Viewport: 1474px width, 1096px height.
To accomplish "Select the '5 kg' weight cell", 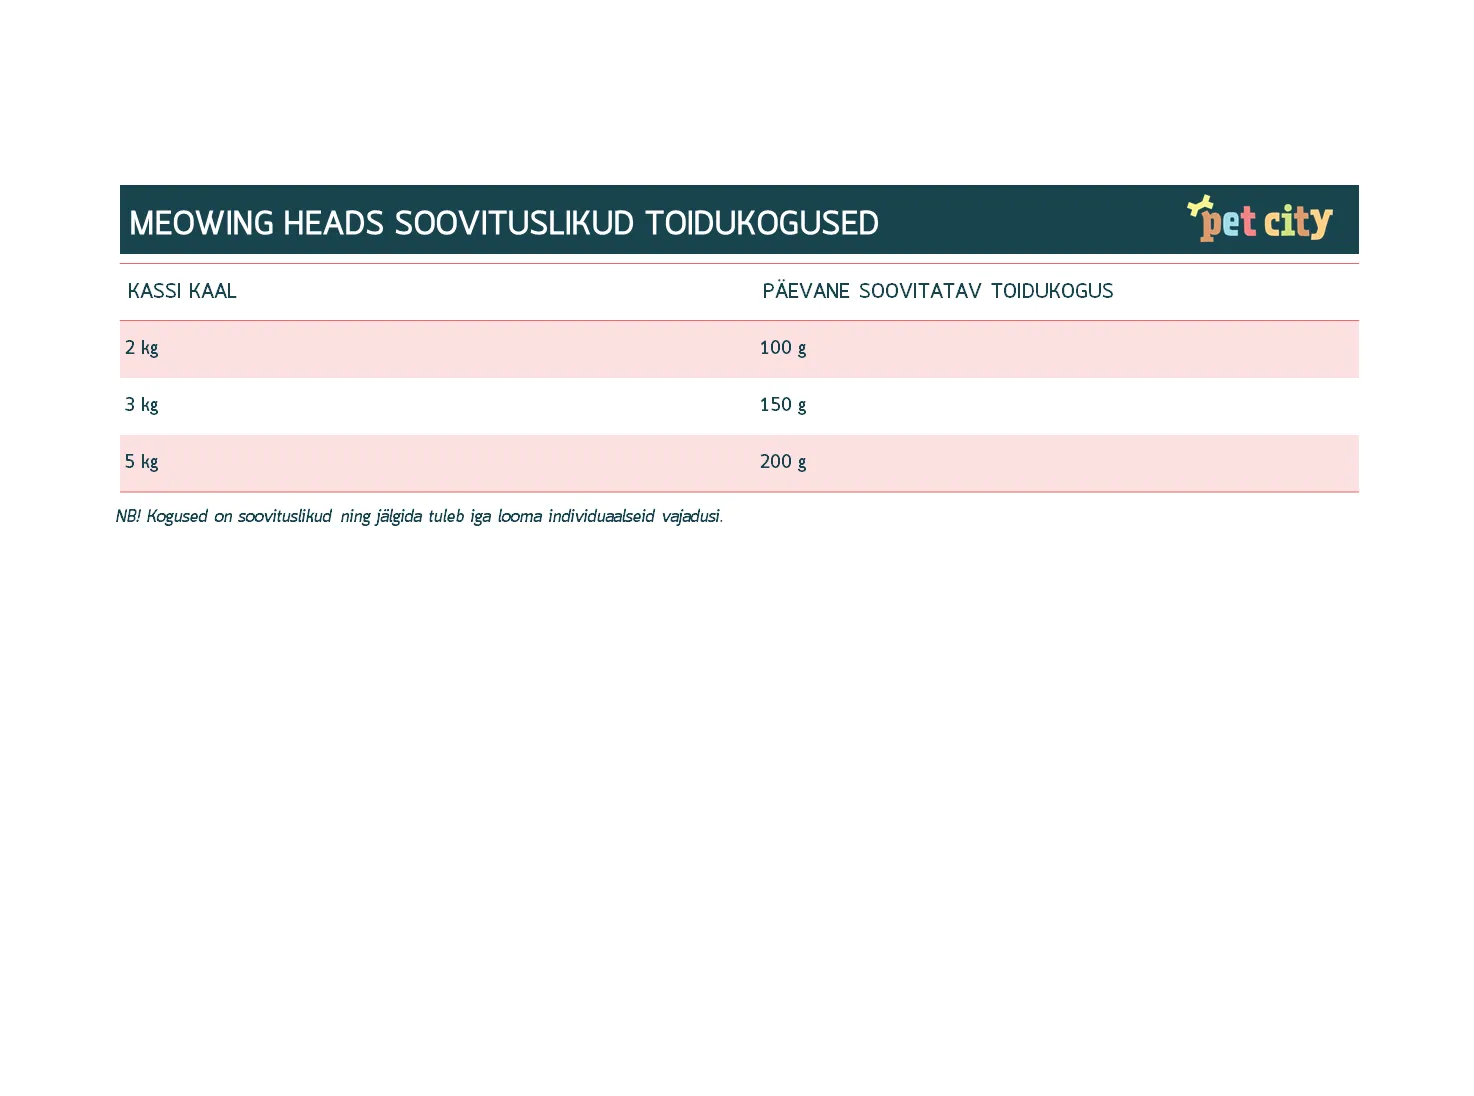I will pos(142,462).
